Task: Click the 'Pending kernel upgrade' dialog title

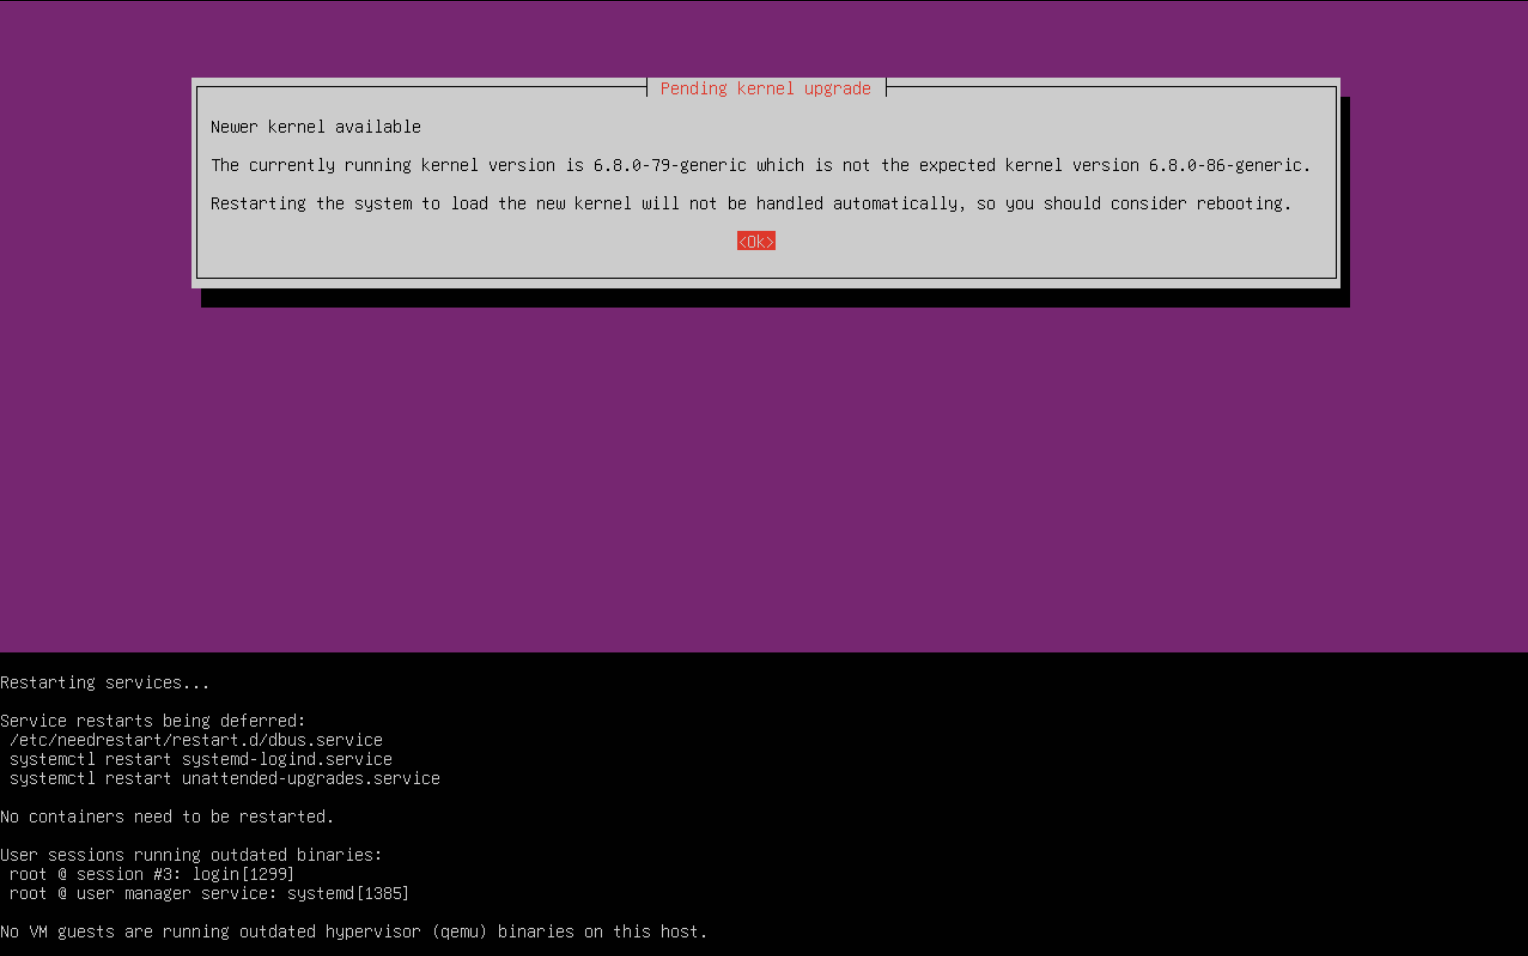Action: 765,89
